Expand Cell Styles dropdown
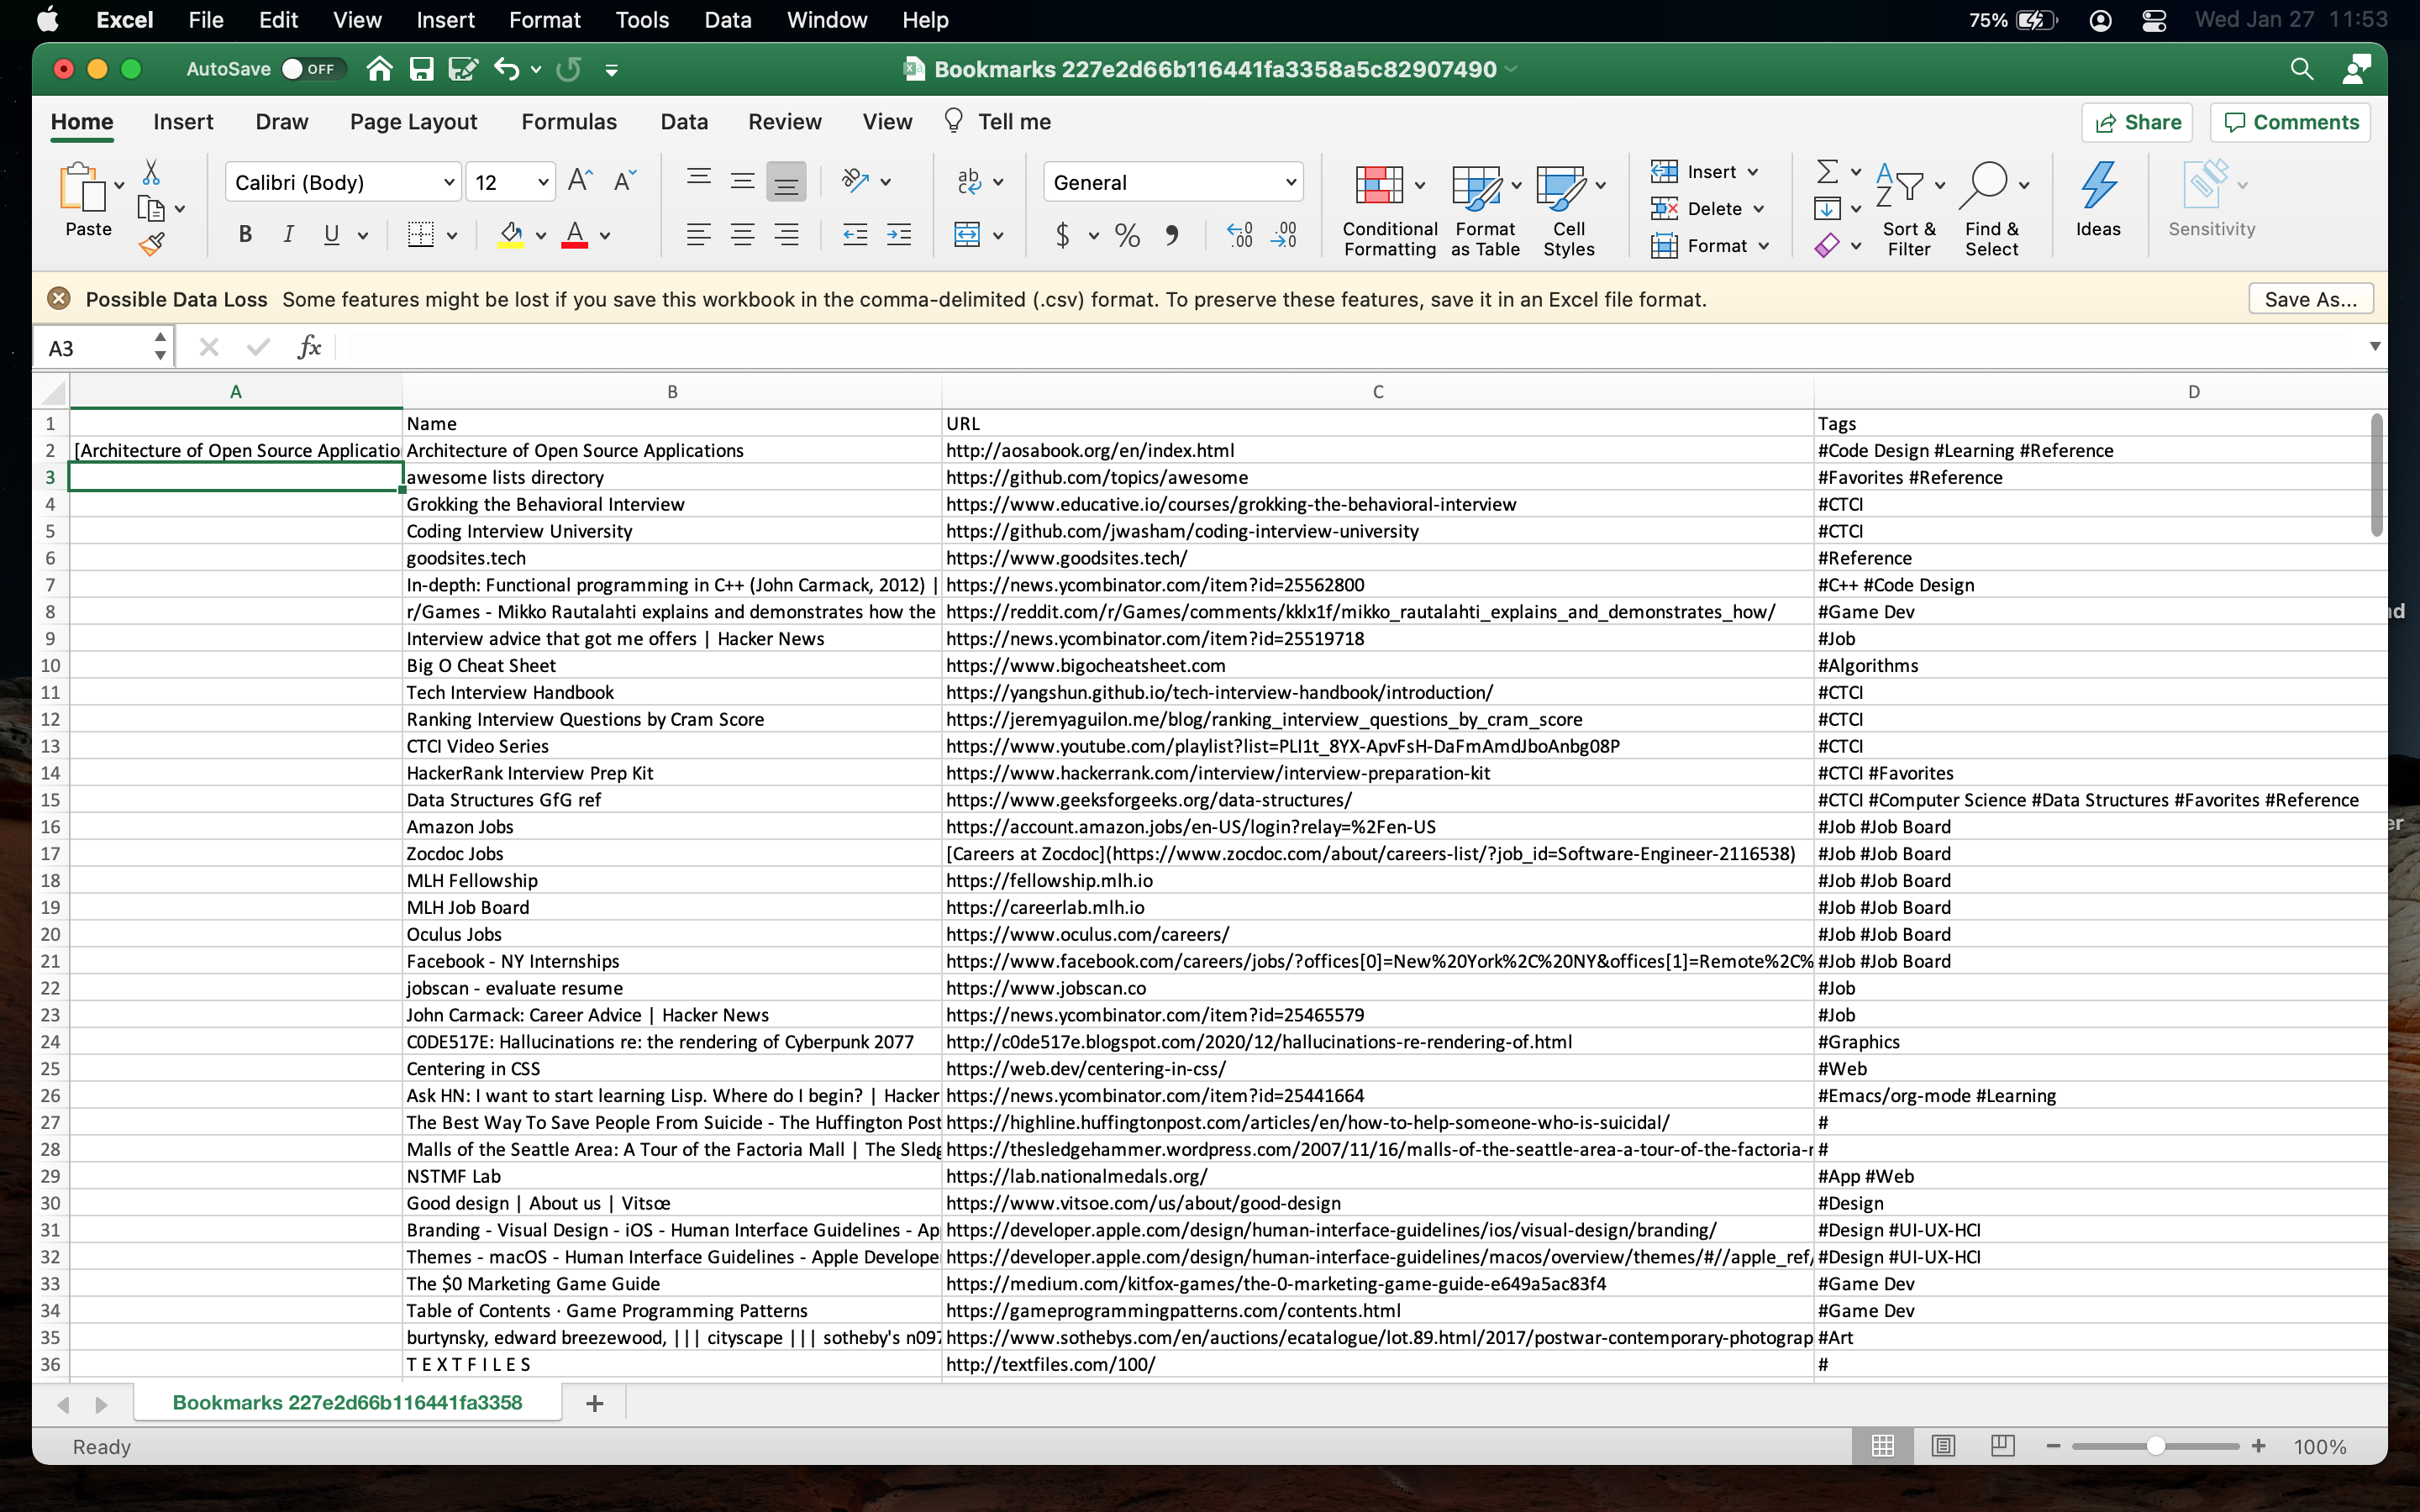Screen dimensions: 2420x1512 (x=1601, y=185)
